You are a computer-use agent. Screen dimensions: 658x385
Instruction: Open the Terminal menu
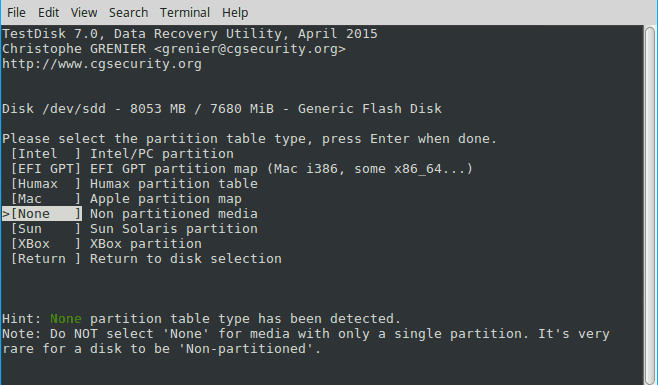pyautogui.click(x=185, y=13)
